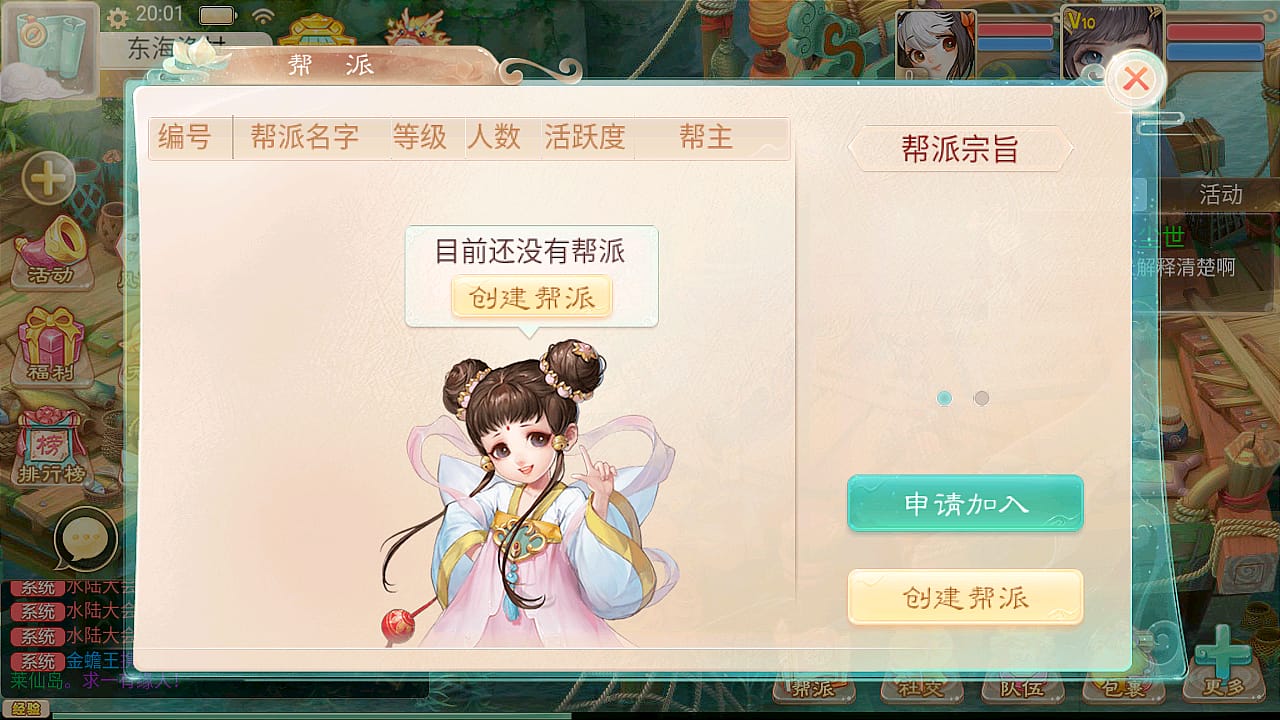Select the white-haired character avatar
This screenshot has height=720, width=1280.
coord(935,45)
